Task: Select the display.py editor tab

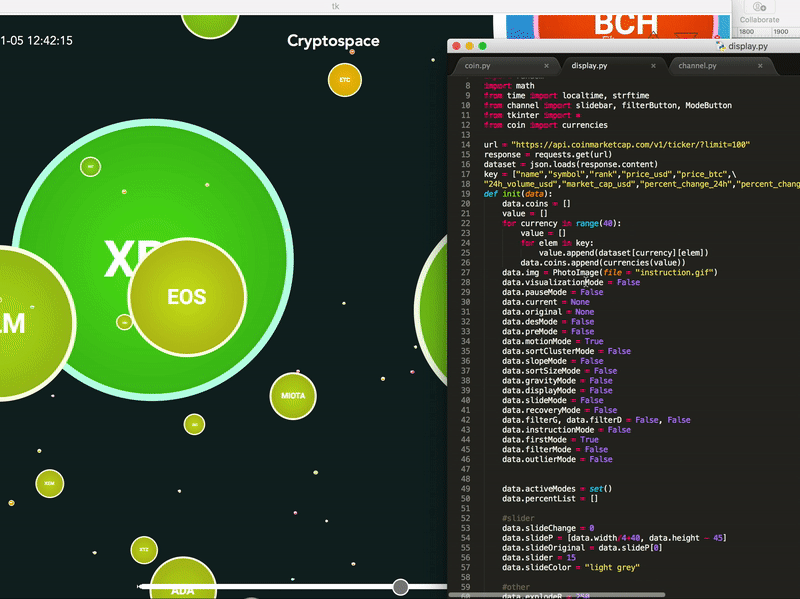Action: (x=589, y=66)
